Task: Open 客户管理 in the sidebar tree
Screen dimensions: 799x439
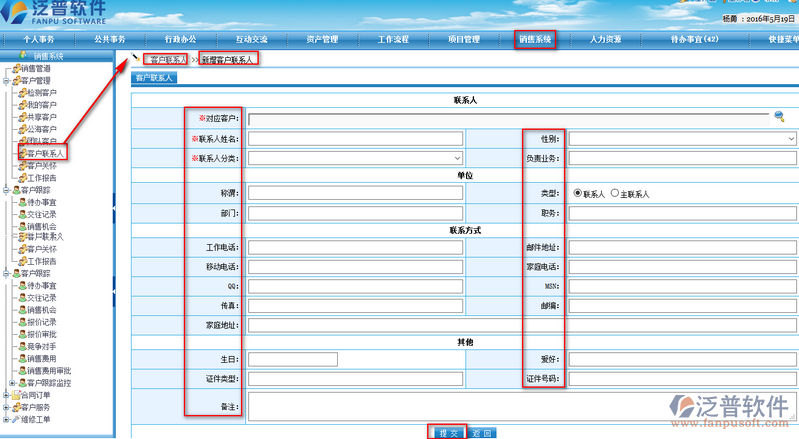Action: pyautogui.click(x=36, y=80)
